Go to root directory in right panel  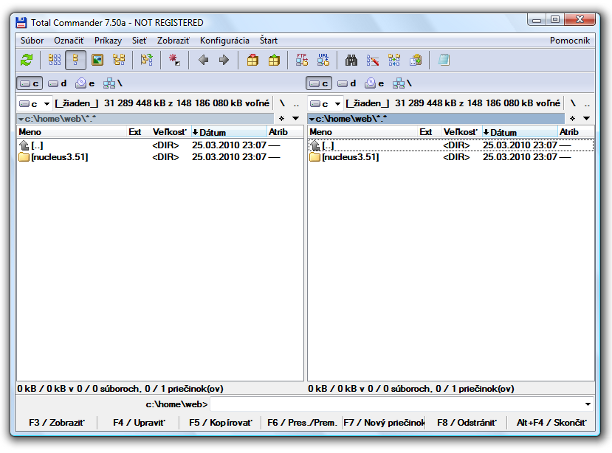tap(573, 104)
